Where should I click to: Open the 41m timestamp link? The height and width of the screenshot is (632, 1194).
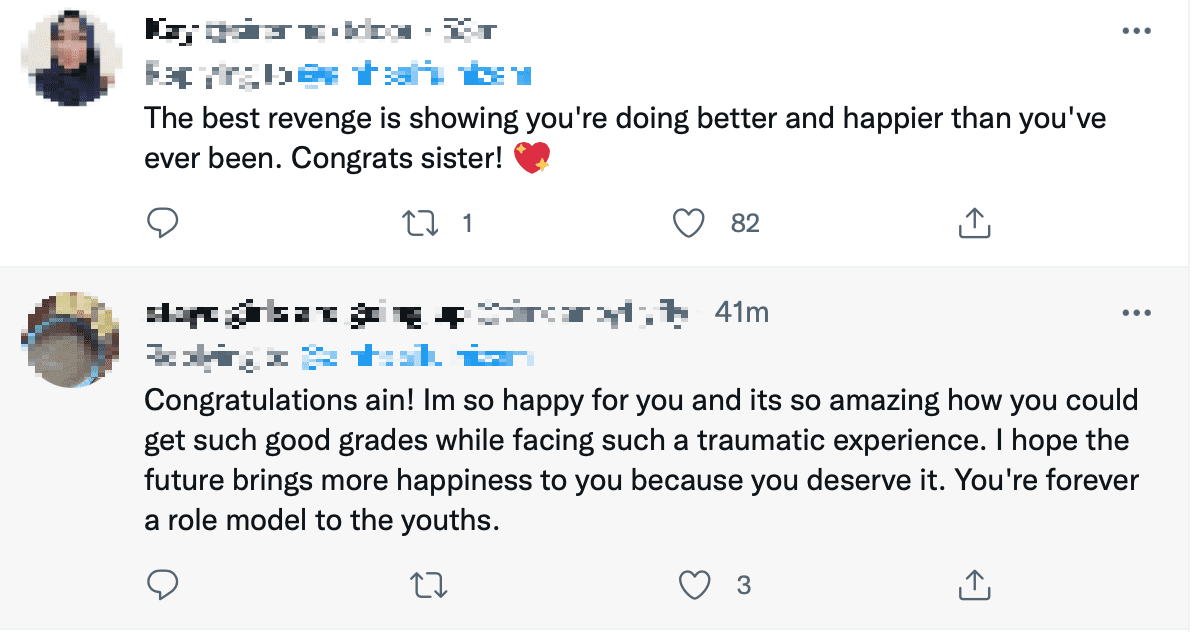tap(742, 313)
